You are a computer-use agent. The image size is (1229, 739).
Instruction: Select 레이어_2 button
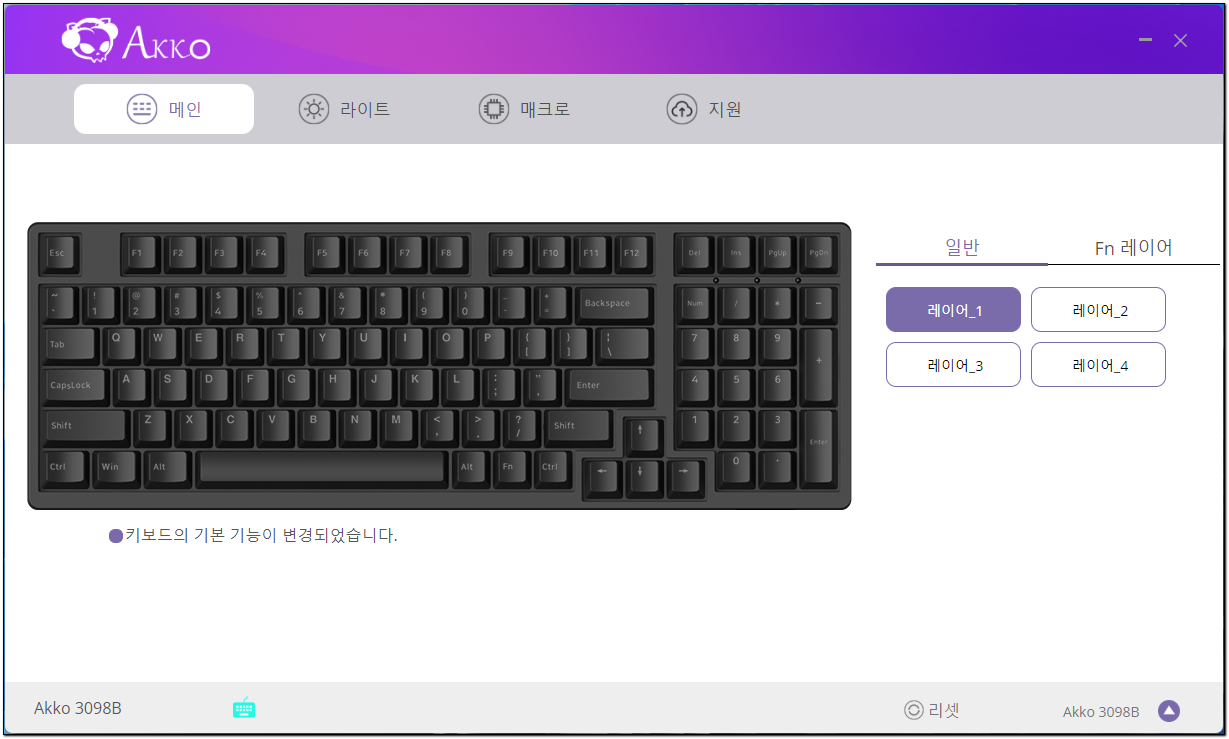1098,310
